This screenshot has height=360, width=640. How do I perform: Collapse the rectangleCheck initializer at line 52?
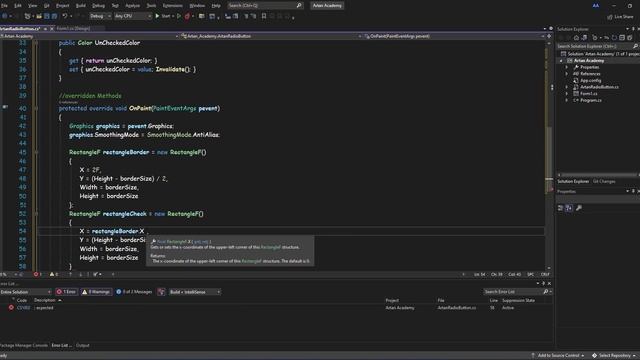click(x=36, y=214)
